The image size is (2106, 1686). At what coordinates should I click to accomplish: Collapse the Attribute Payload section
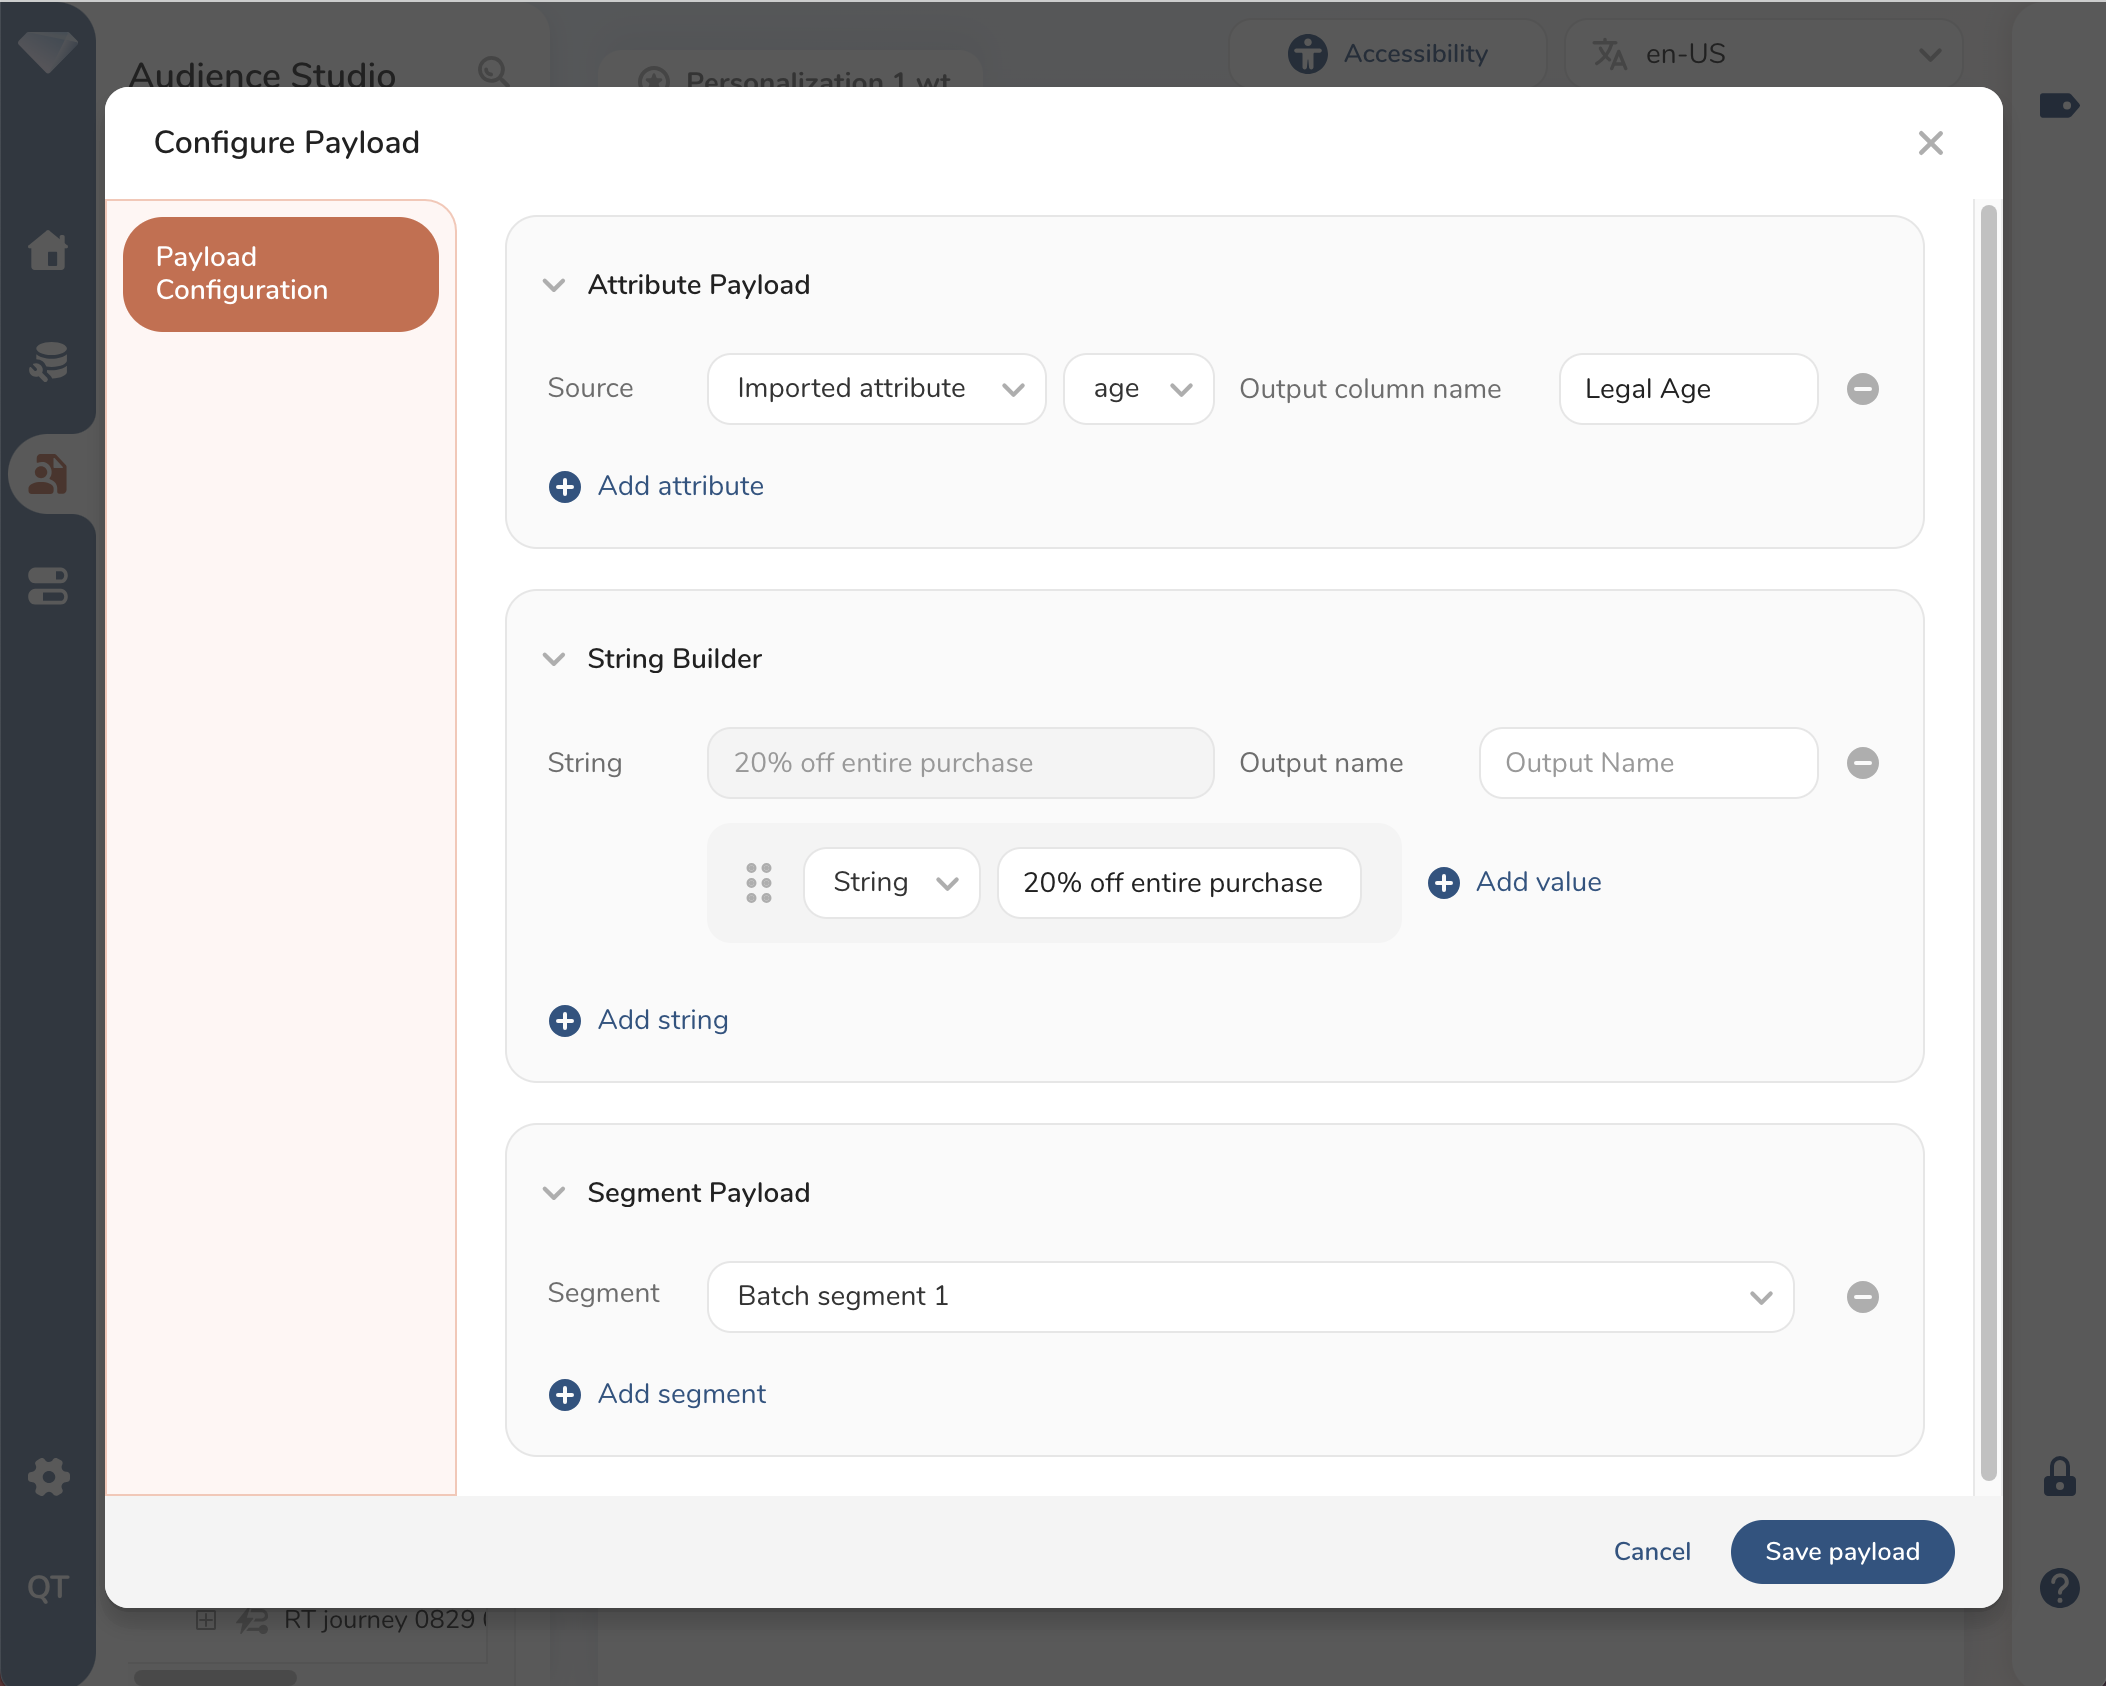(554, 285)
